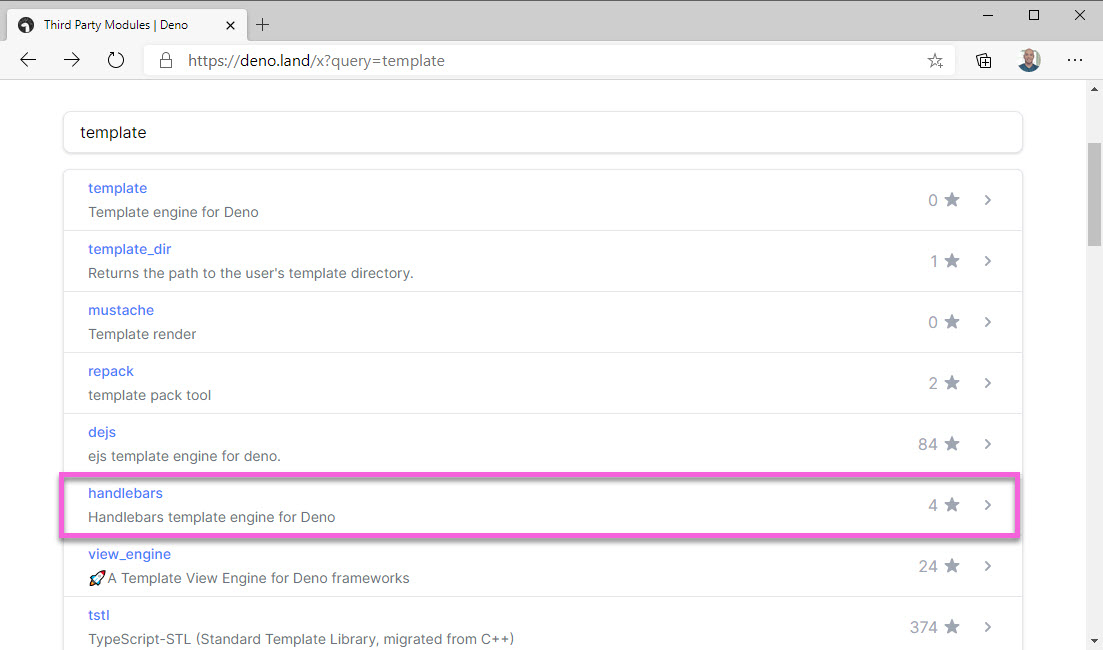Open the template_dir module link

point(129,249)
